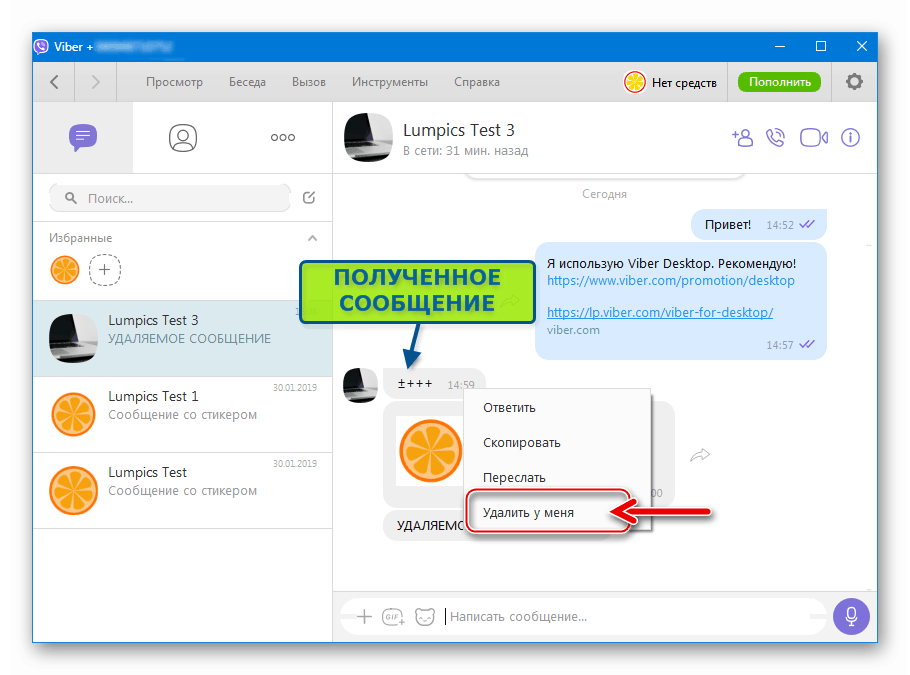Go forward with the right arrow
This screenshot has height=675, width=910.
96,82
